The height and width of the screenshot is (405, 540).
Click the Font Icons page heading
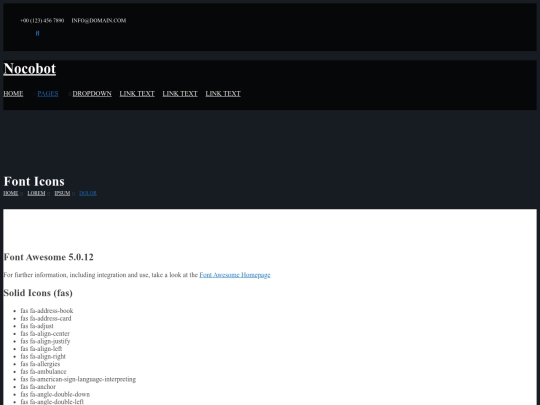34,181
